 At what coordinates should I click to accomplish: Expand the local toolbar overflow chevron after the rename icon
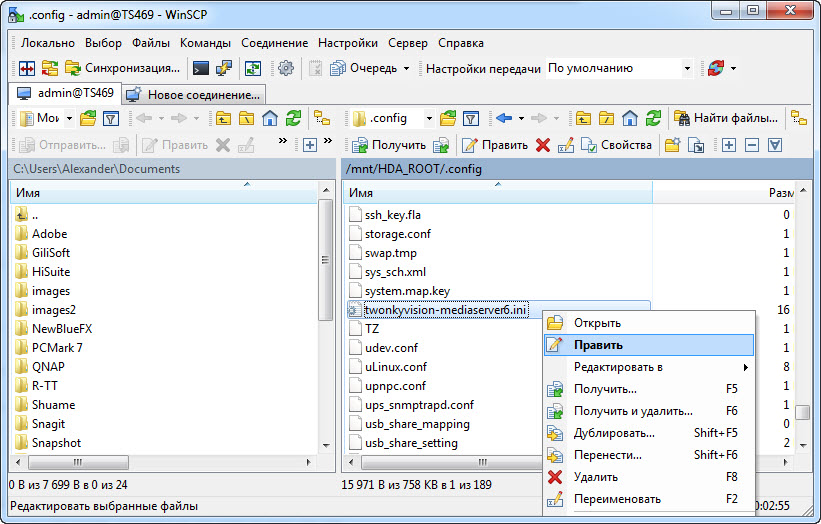(283, 140)
